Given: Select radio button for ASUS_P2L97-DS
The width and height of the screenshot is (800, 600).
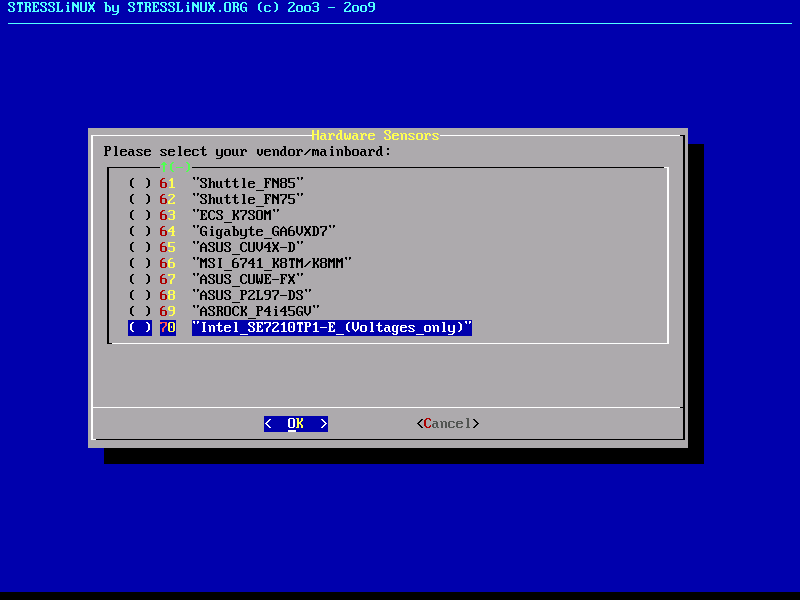Looking at the screenshot, I should tap(140, 295).
